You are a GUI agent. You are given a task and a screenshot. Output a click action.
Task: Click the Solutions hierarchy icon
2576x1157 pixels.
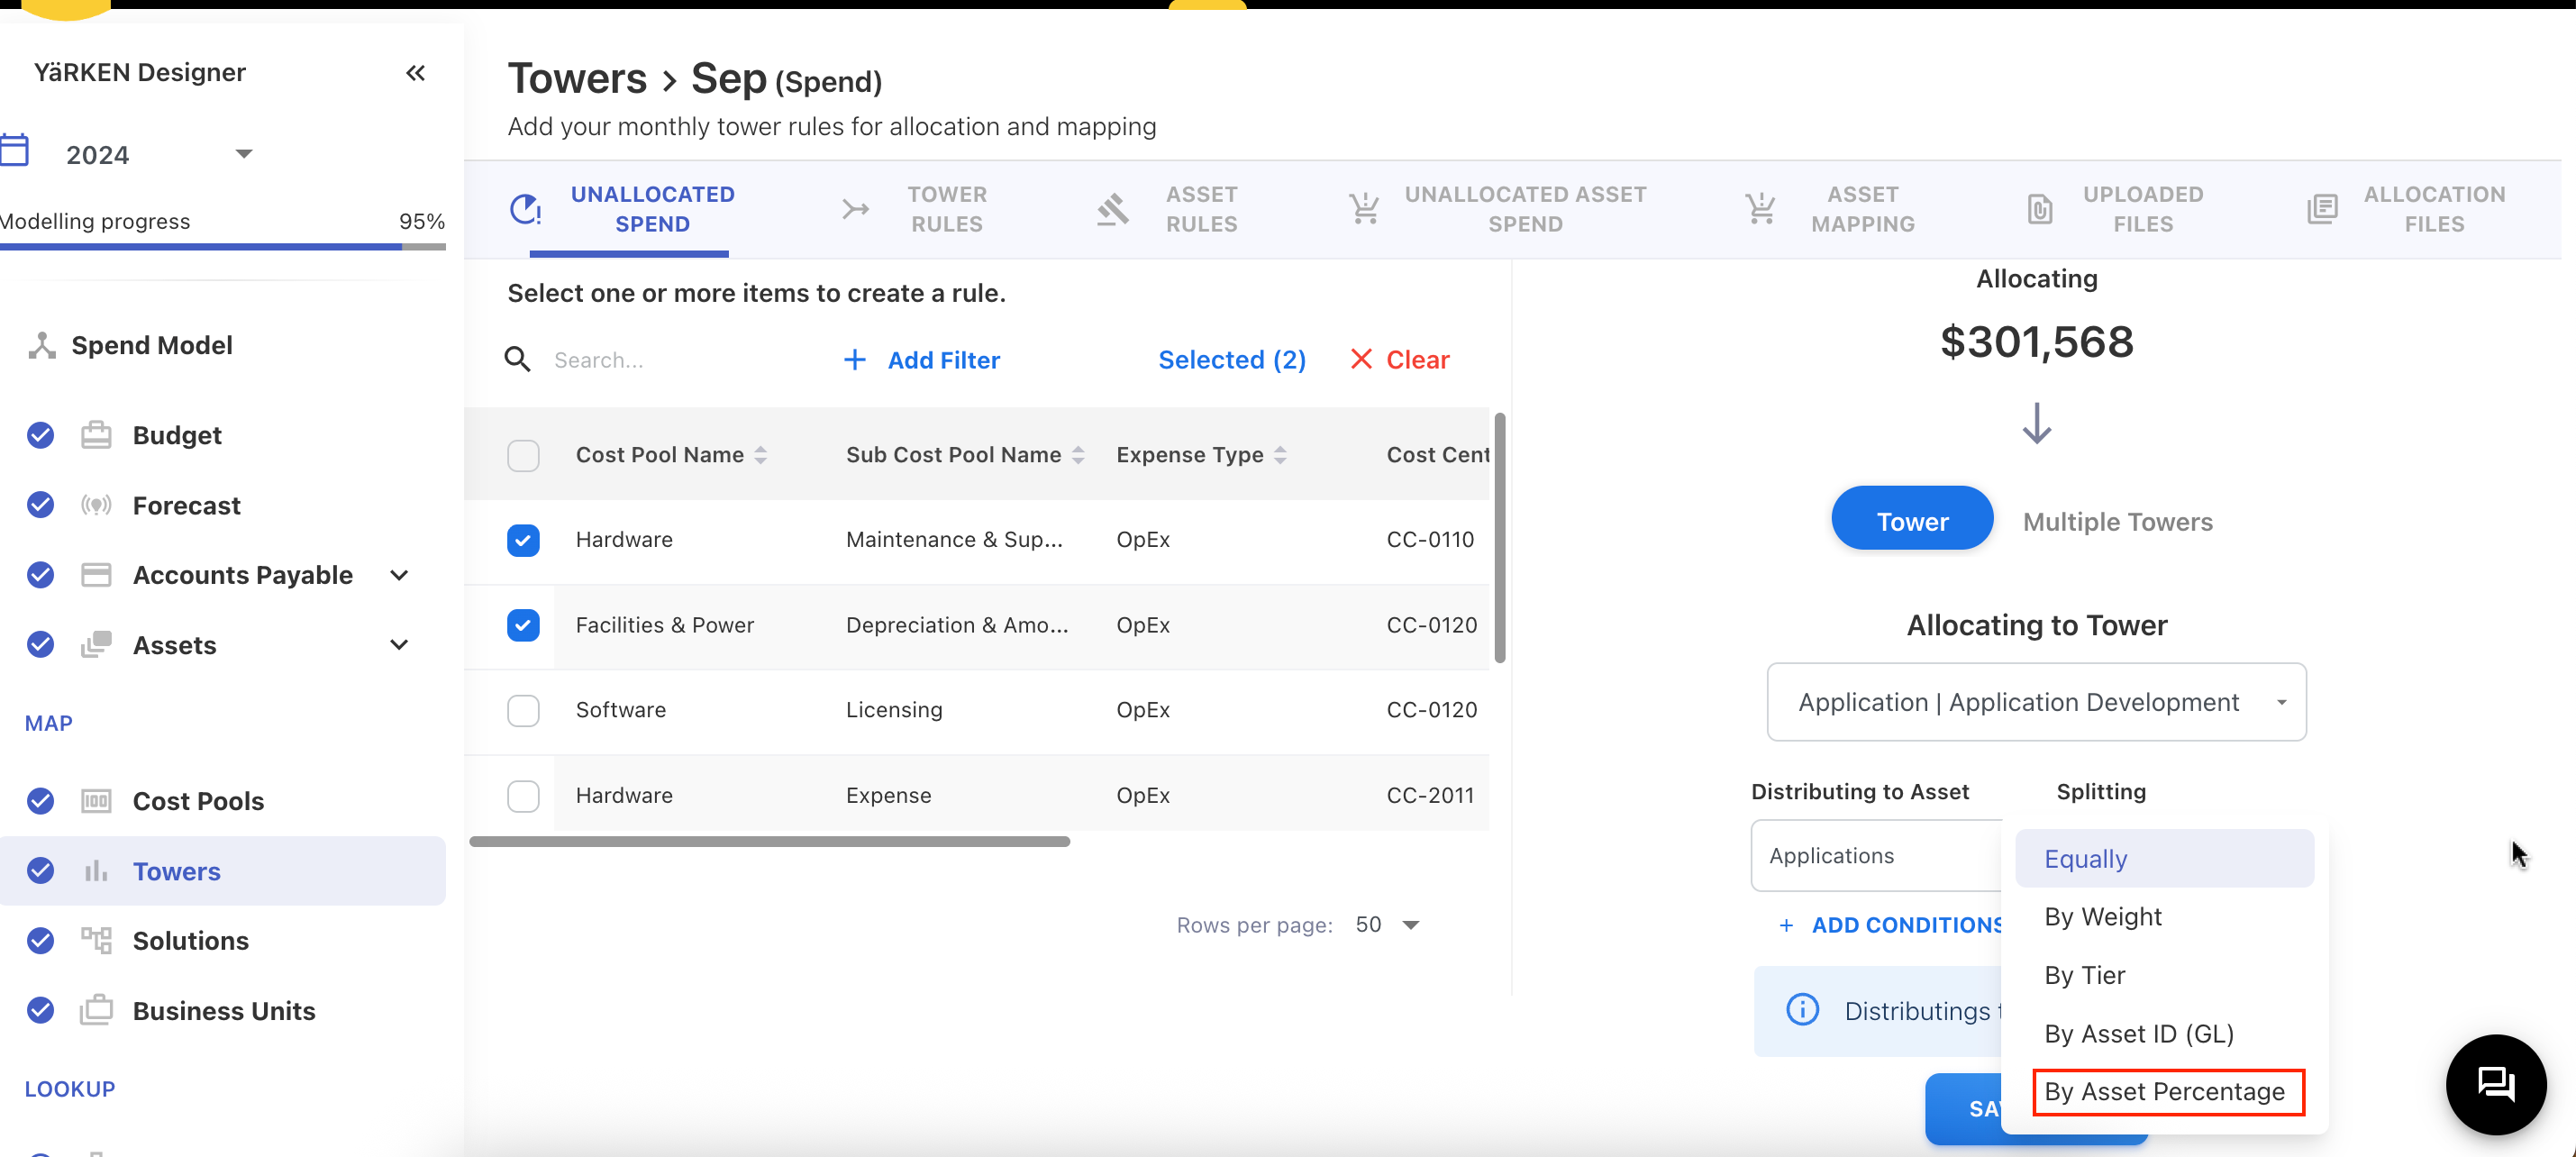(96, 940)
